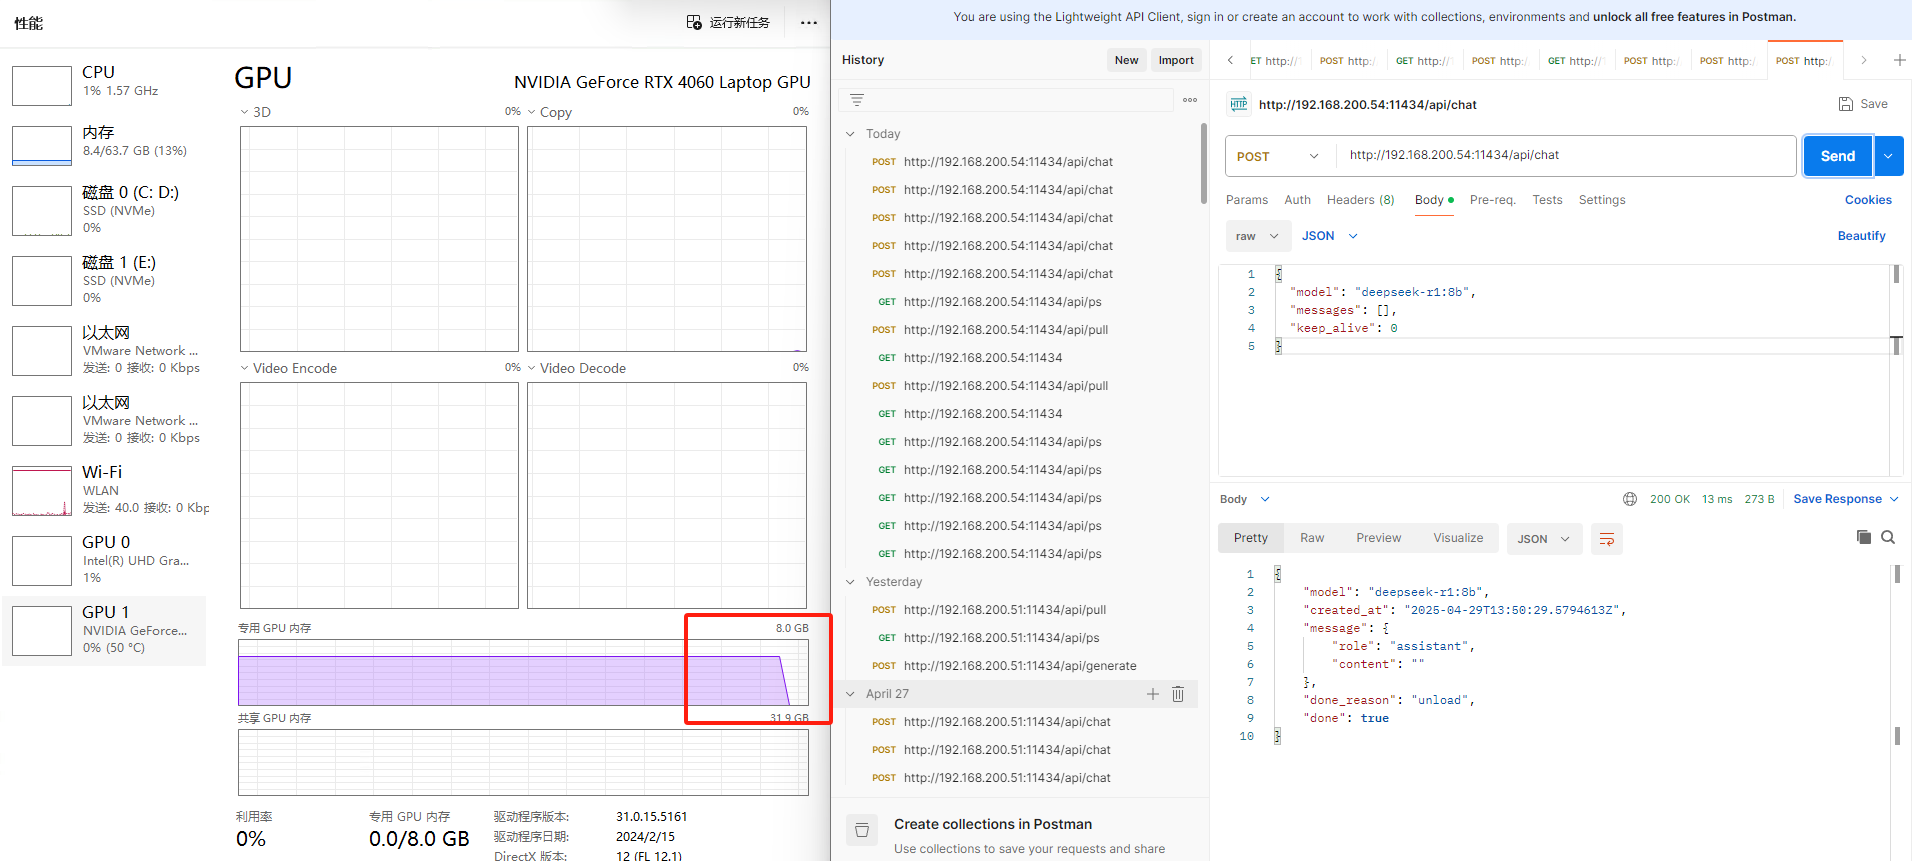Select the Preview response view tab
1912x861 pixels.
click(x=1378, y=538)
